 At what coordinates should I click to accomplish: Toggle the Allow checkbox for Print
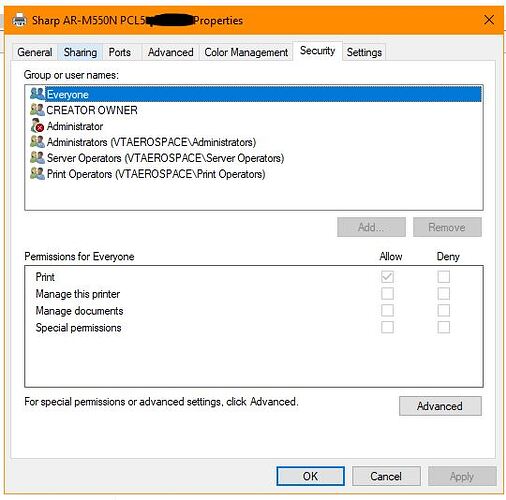[x=387, y=277]
